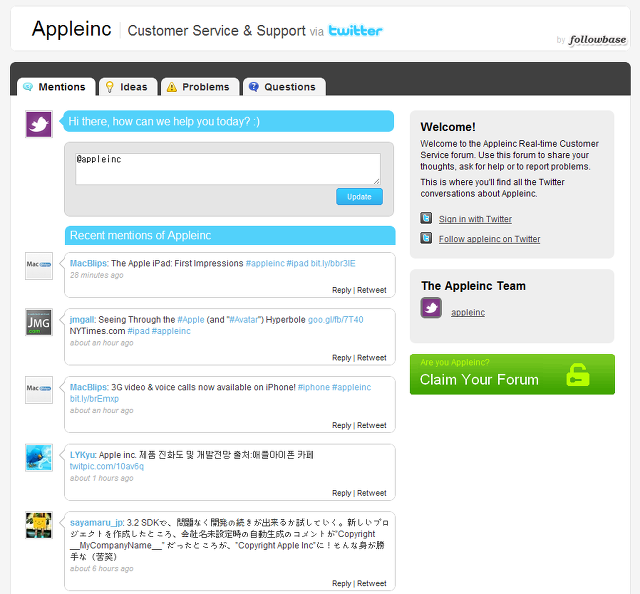Reply to LYKyu's tweet

pyautogui.click(x=342, y=493)
